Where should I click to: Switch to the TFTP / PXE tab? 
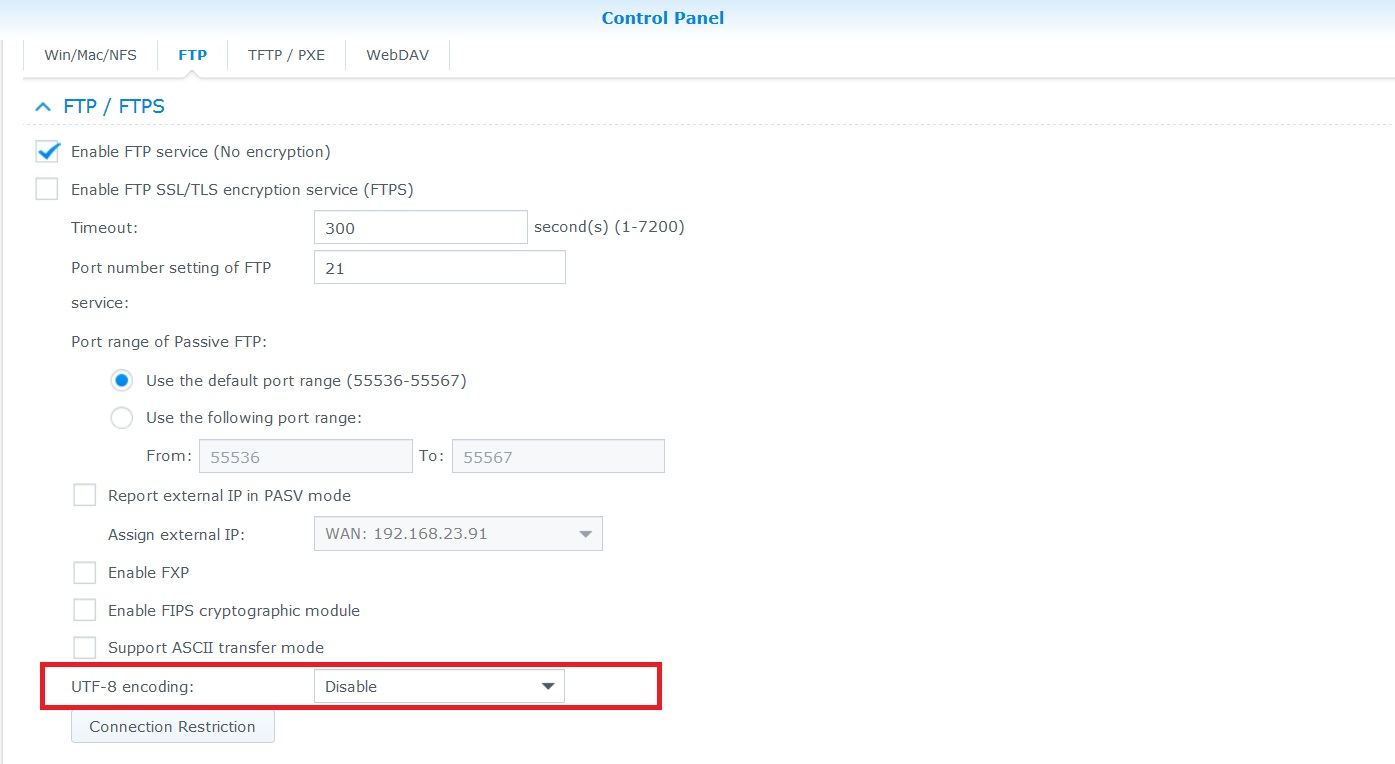(286, 55)
